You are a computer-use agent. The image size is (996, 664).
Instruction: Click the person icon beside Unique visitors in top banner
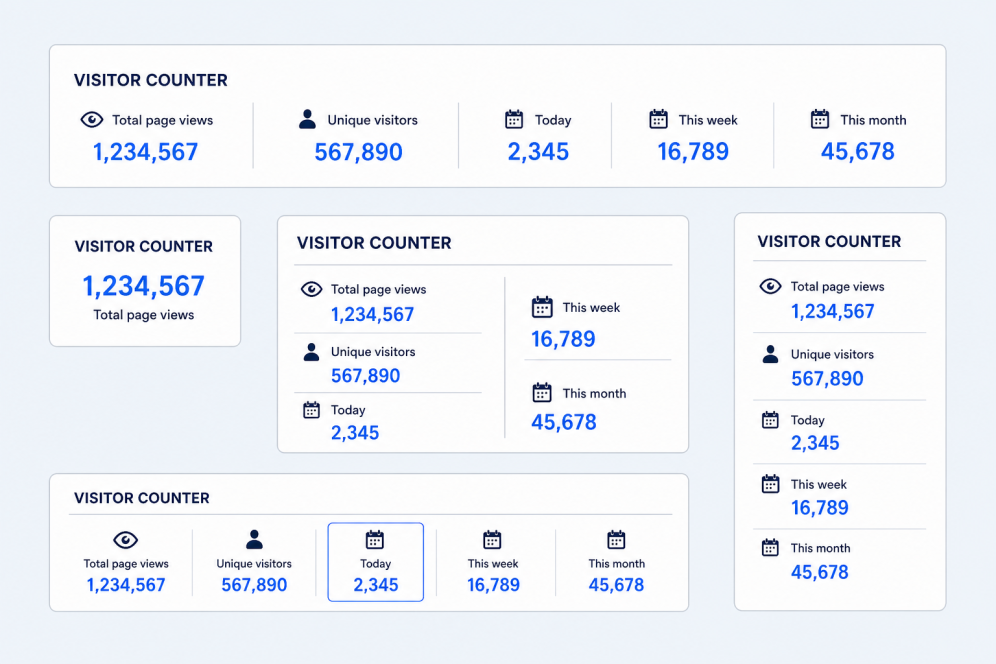click(x=307, y=119)
